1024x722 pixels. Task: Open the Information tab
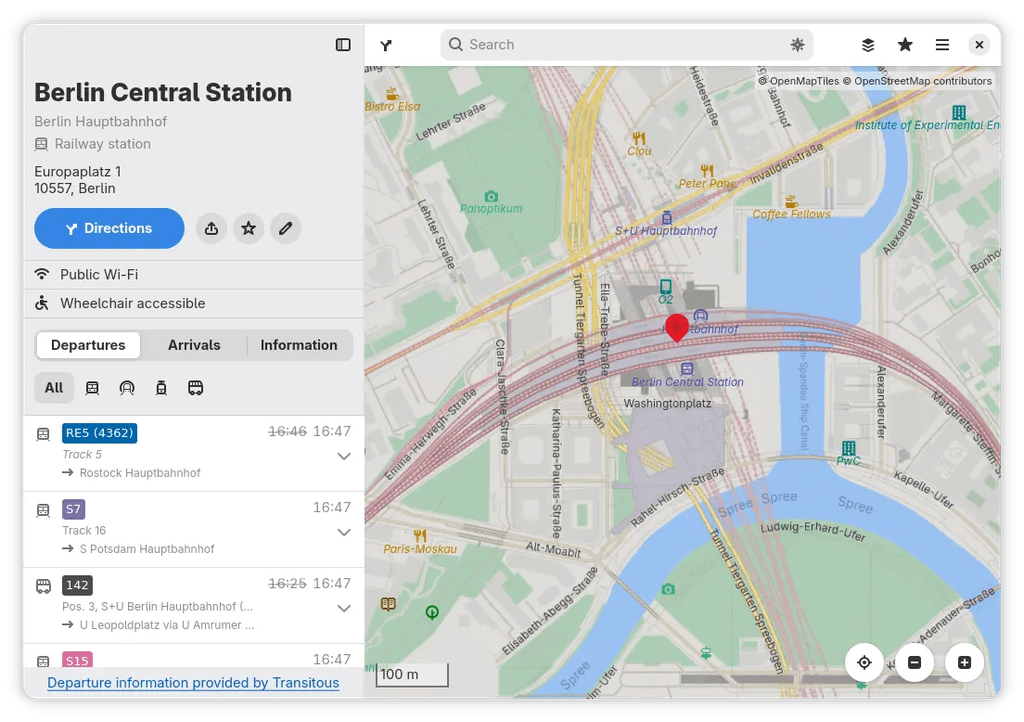(x=299, y=345)
